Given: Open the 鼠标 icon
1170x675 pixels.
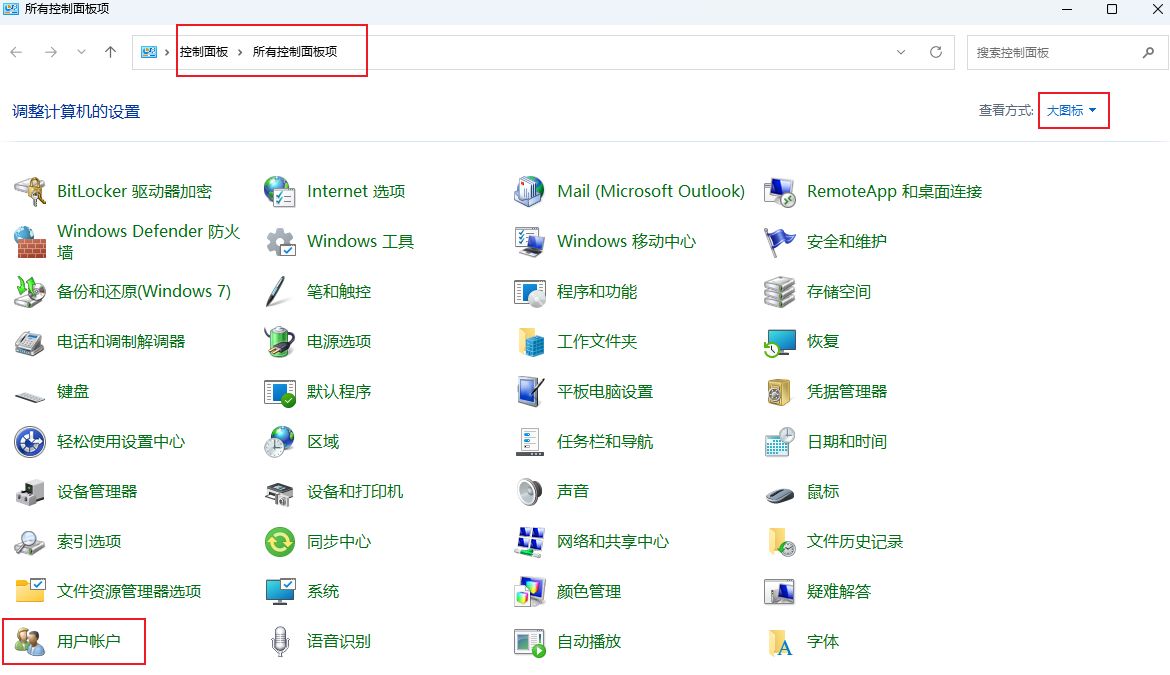Looking at the screenshot, I should (x=779, y=491).
